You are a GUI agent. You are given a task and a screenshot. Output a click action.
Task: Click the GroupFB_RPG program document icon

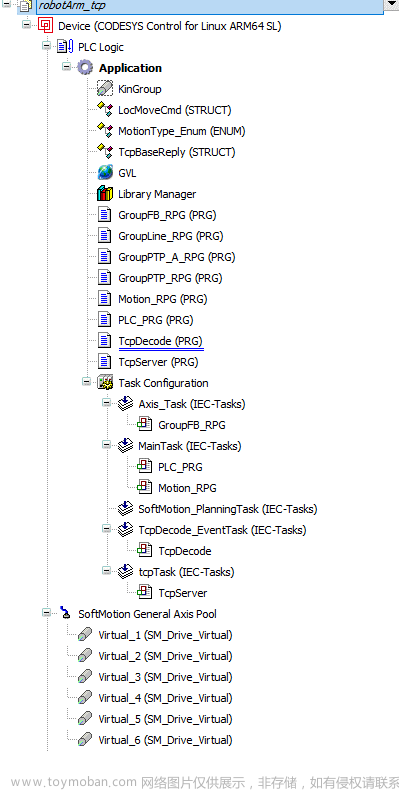point(104,215)
